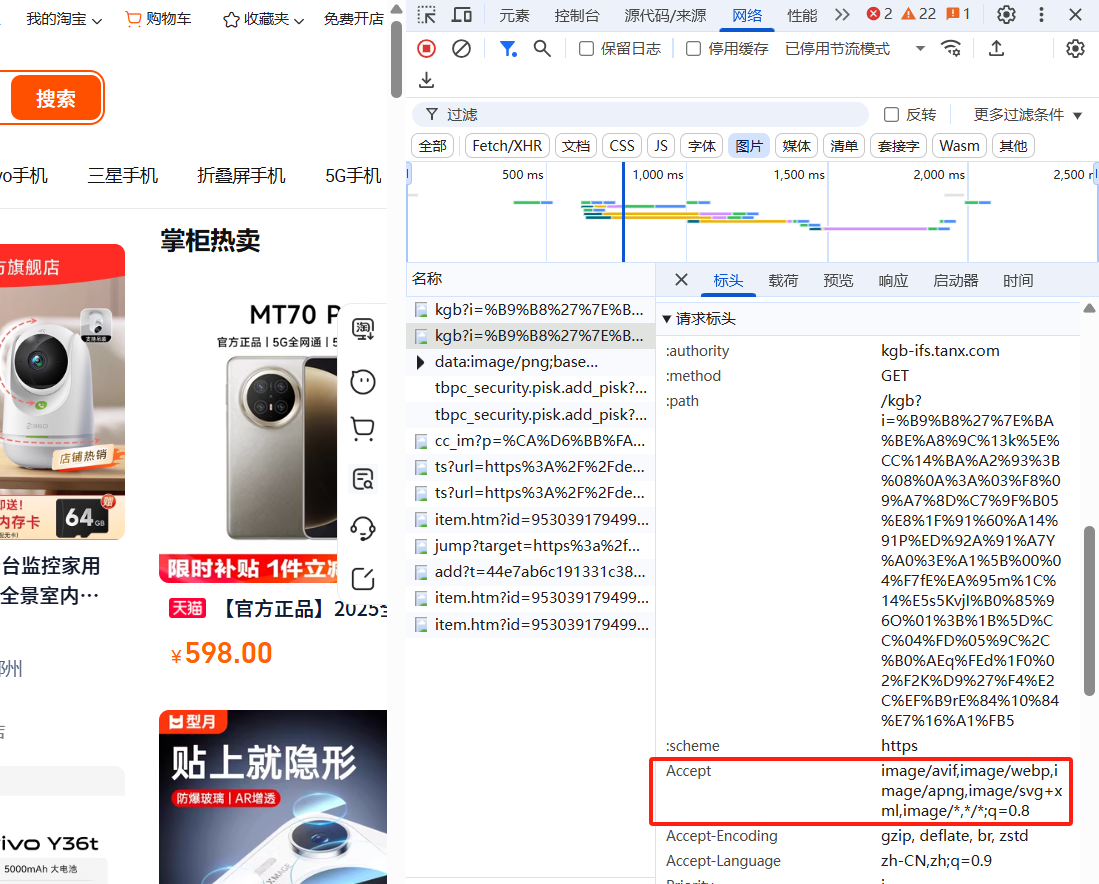Open the 载荷 detail tab
The height and width of the screenshot is (884, 1099).
pyautogui.click(x=783, y=280)
